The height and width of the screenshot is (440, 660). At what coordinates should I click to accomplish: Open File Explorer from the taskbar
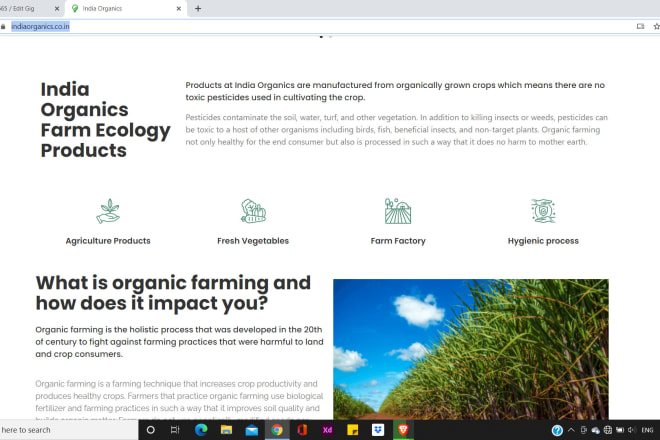226,430
